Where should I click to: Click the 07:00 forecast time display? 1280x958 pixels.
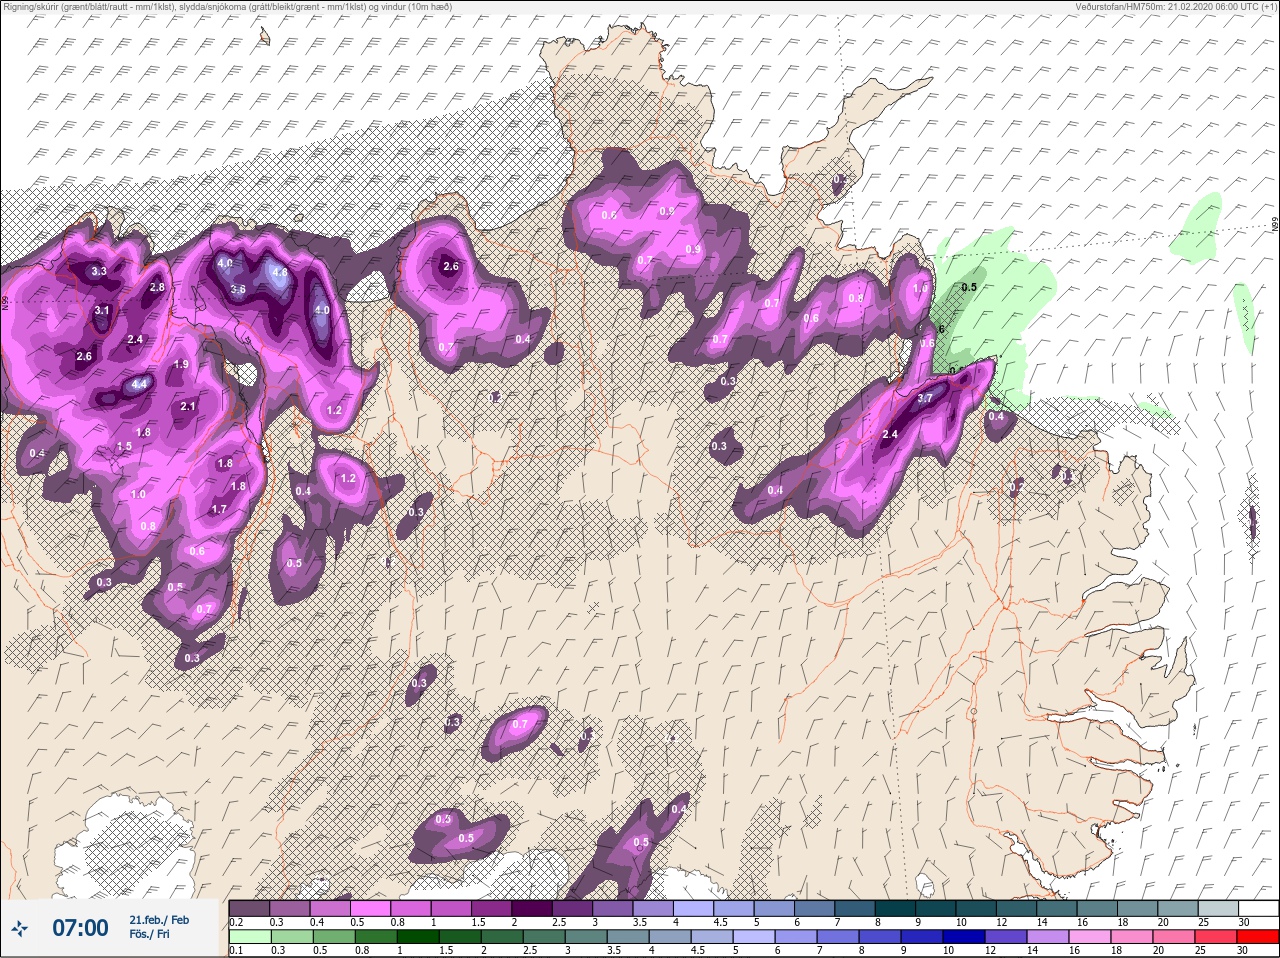point(80,928)
